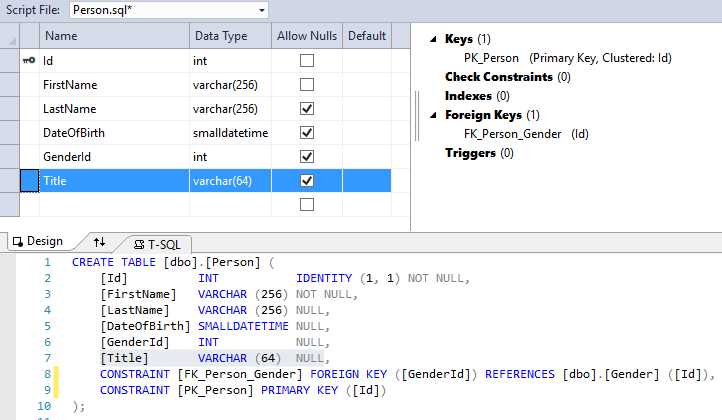Click REFERENCES keyword on line 8

[x=520, y=374]
